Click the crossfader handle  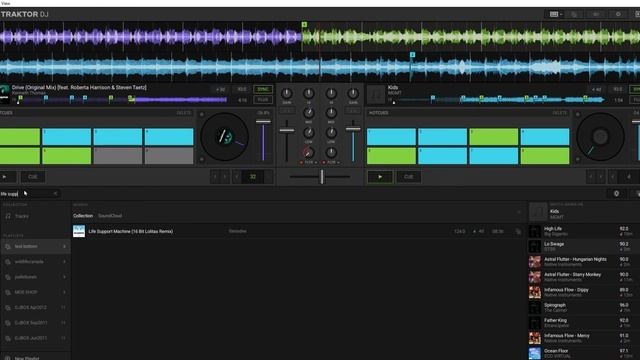(x=322, y=177)
